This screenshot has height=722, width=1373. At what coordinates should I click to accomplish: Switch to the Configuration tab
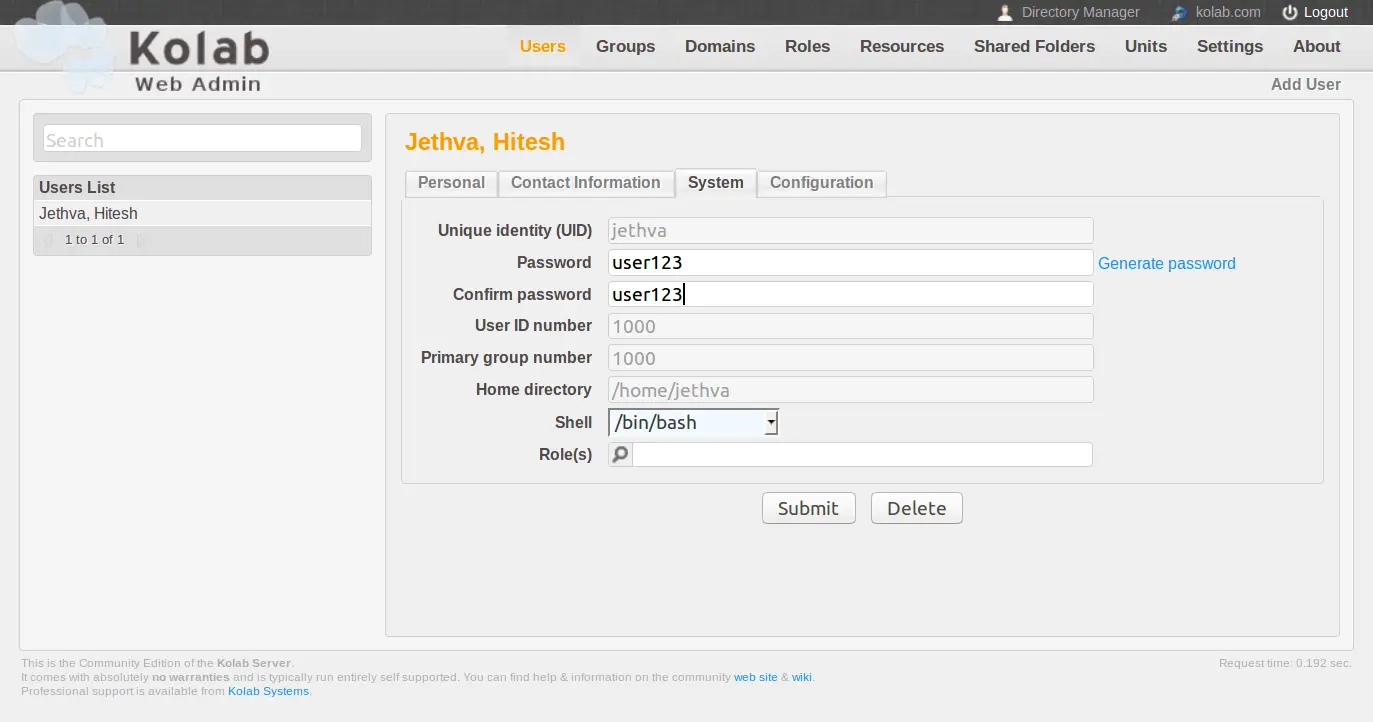[x=821, y=183]
